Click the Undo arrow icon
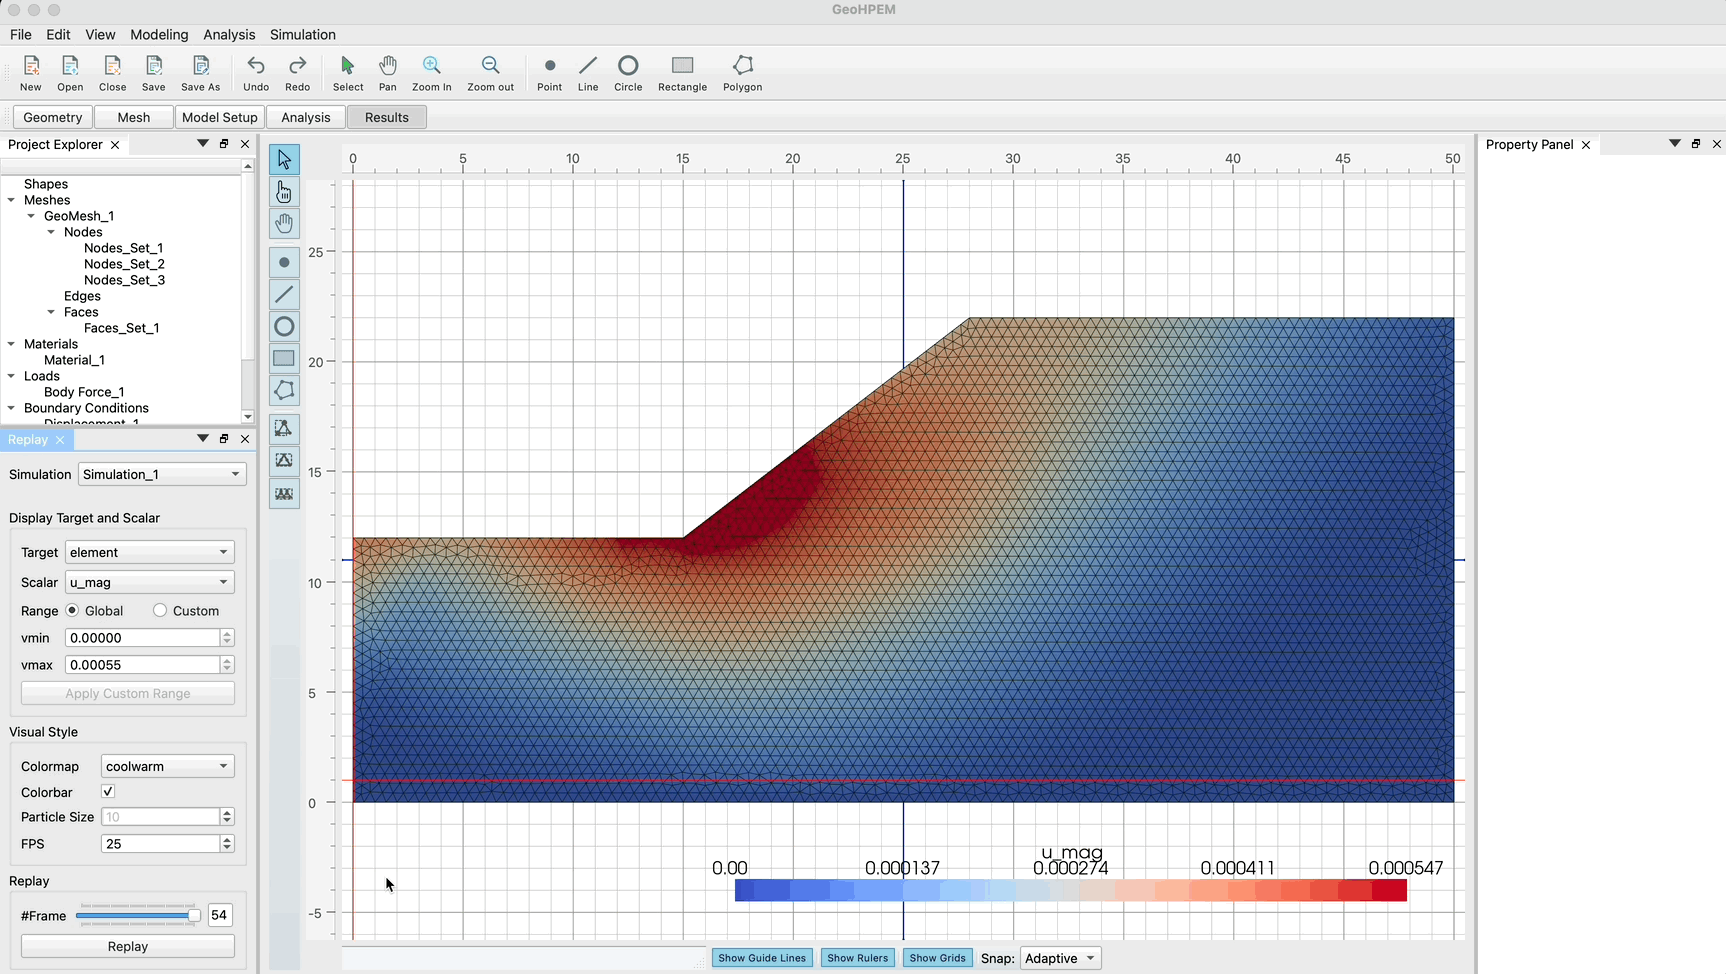This screenshot has width=1726, height=974. click(x=256, y=66)
